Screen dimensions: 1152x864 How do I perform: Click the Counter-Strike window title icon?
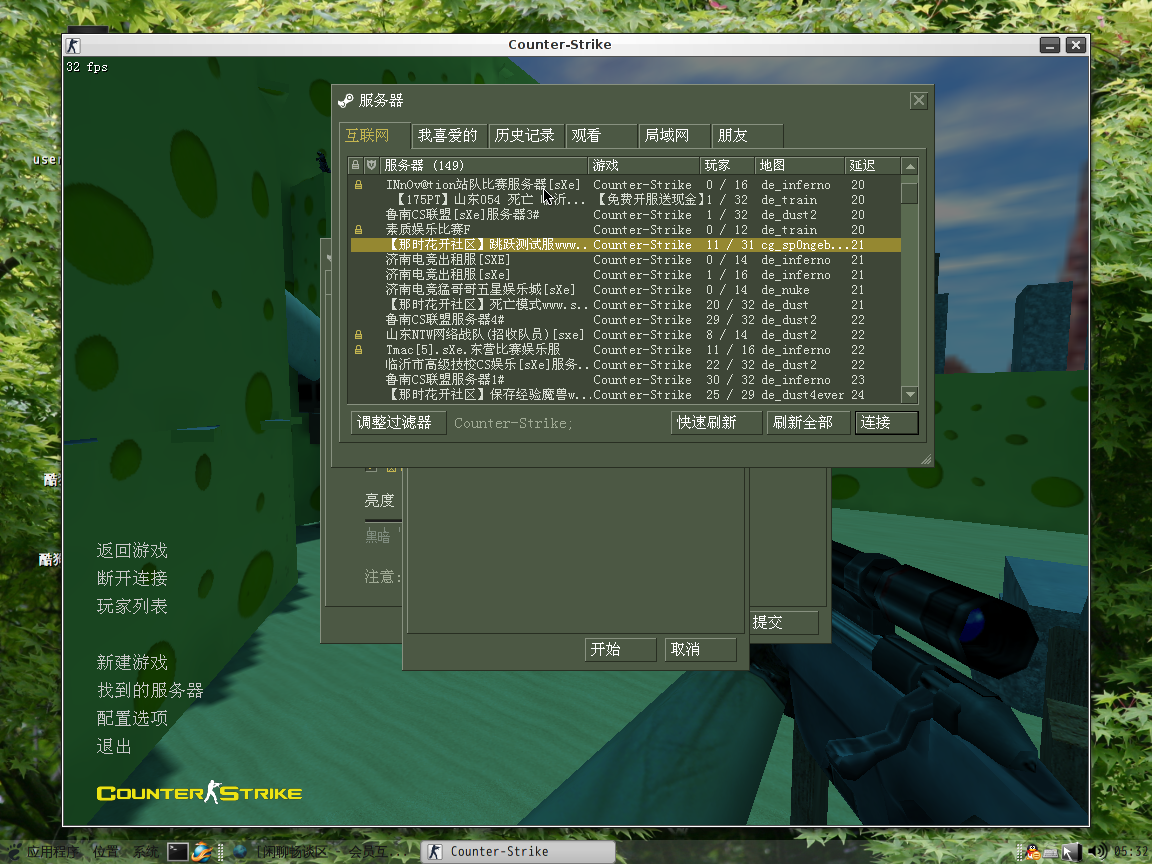[73, 46]
